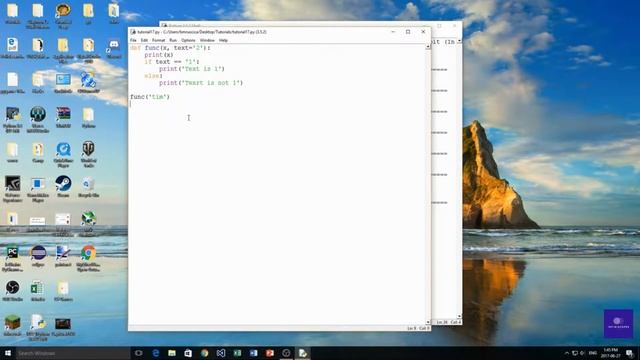Screen dimensions: 640x360
Task: Open Google Chrome from the taskbar
Action: 204,353
